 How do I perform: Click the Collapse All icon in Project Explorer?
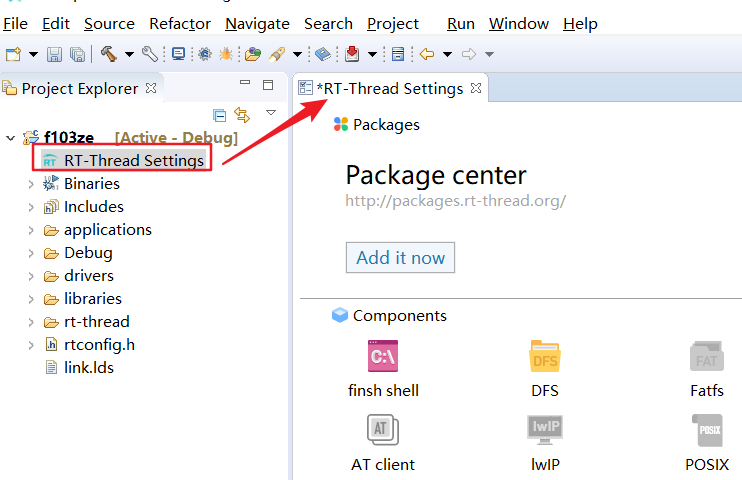(x=220, y=115)
